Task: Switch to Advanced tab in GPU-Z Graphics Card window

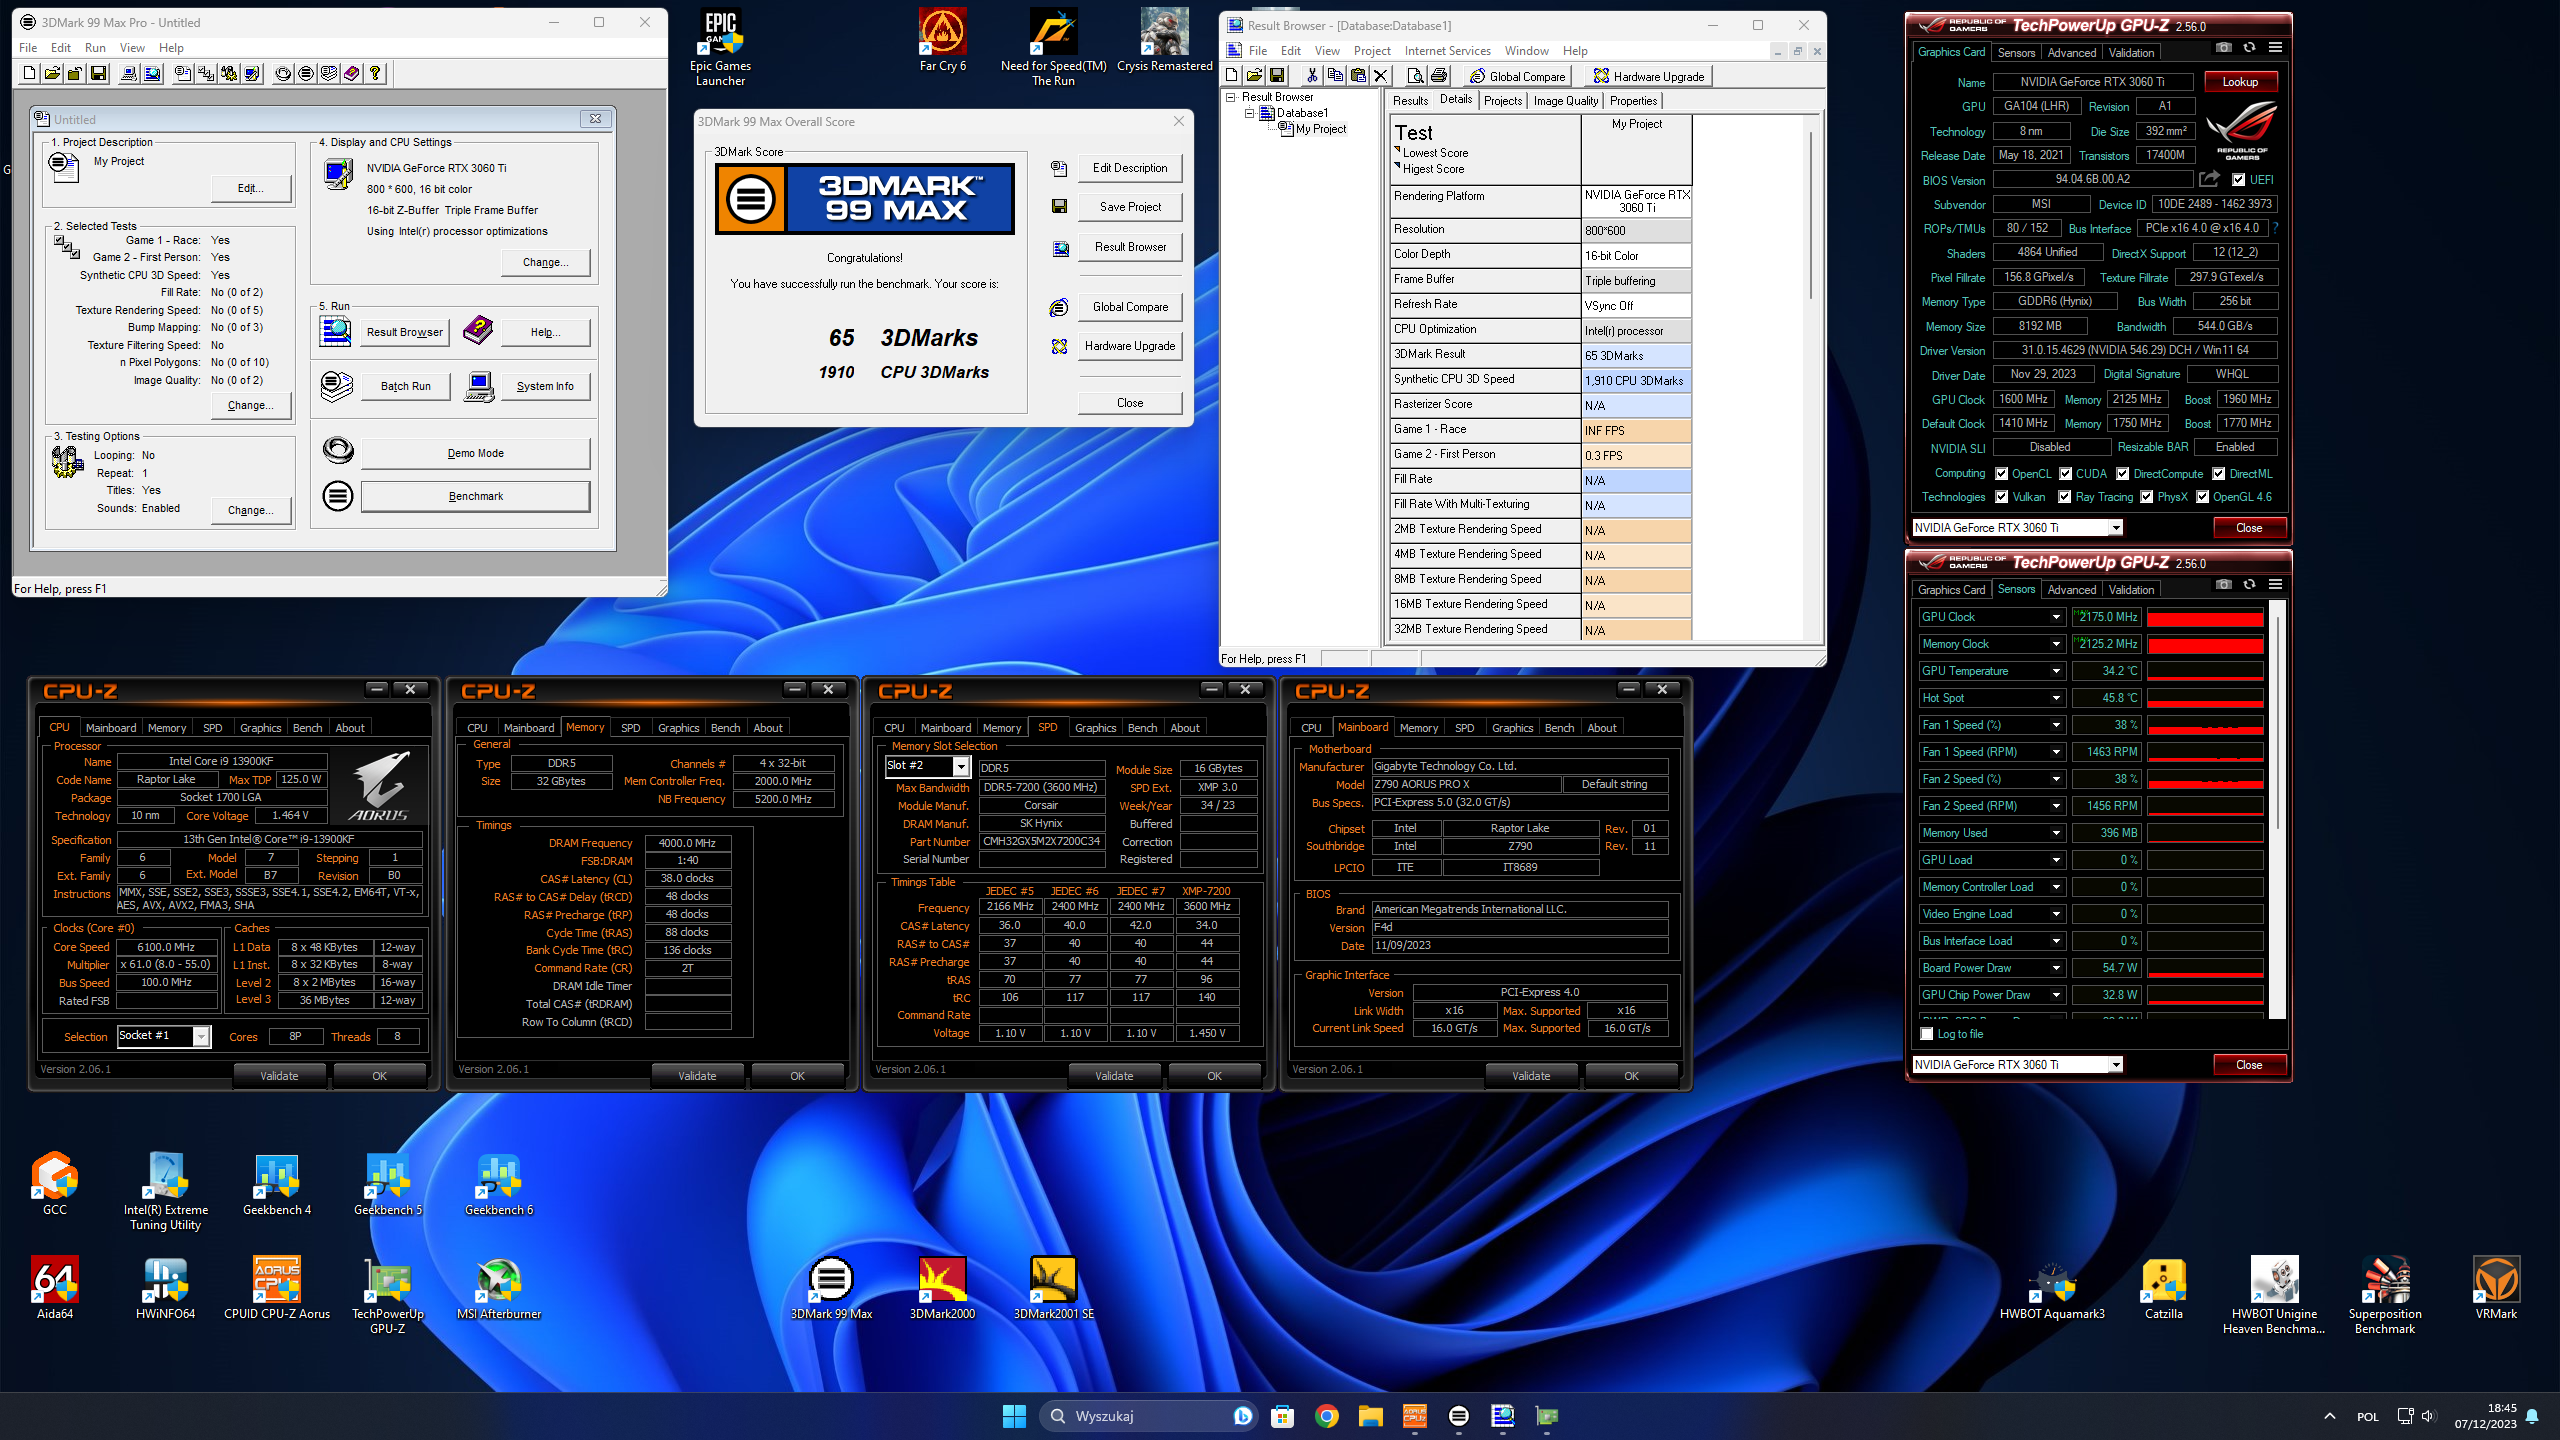Action: point(2071,53)
